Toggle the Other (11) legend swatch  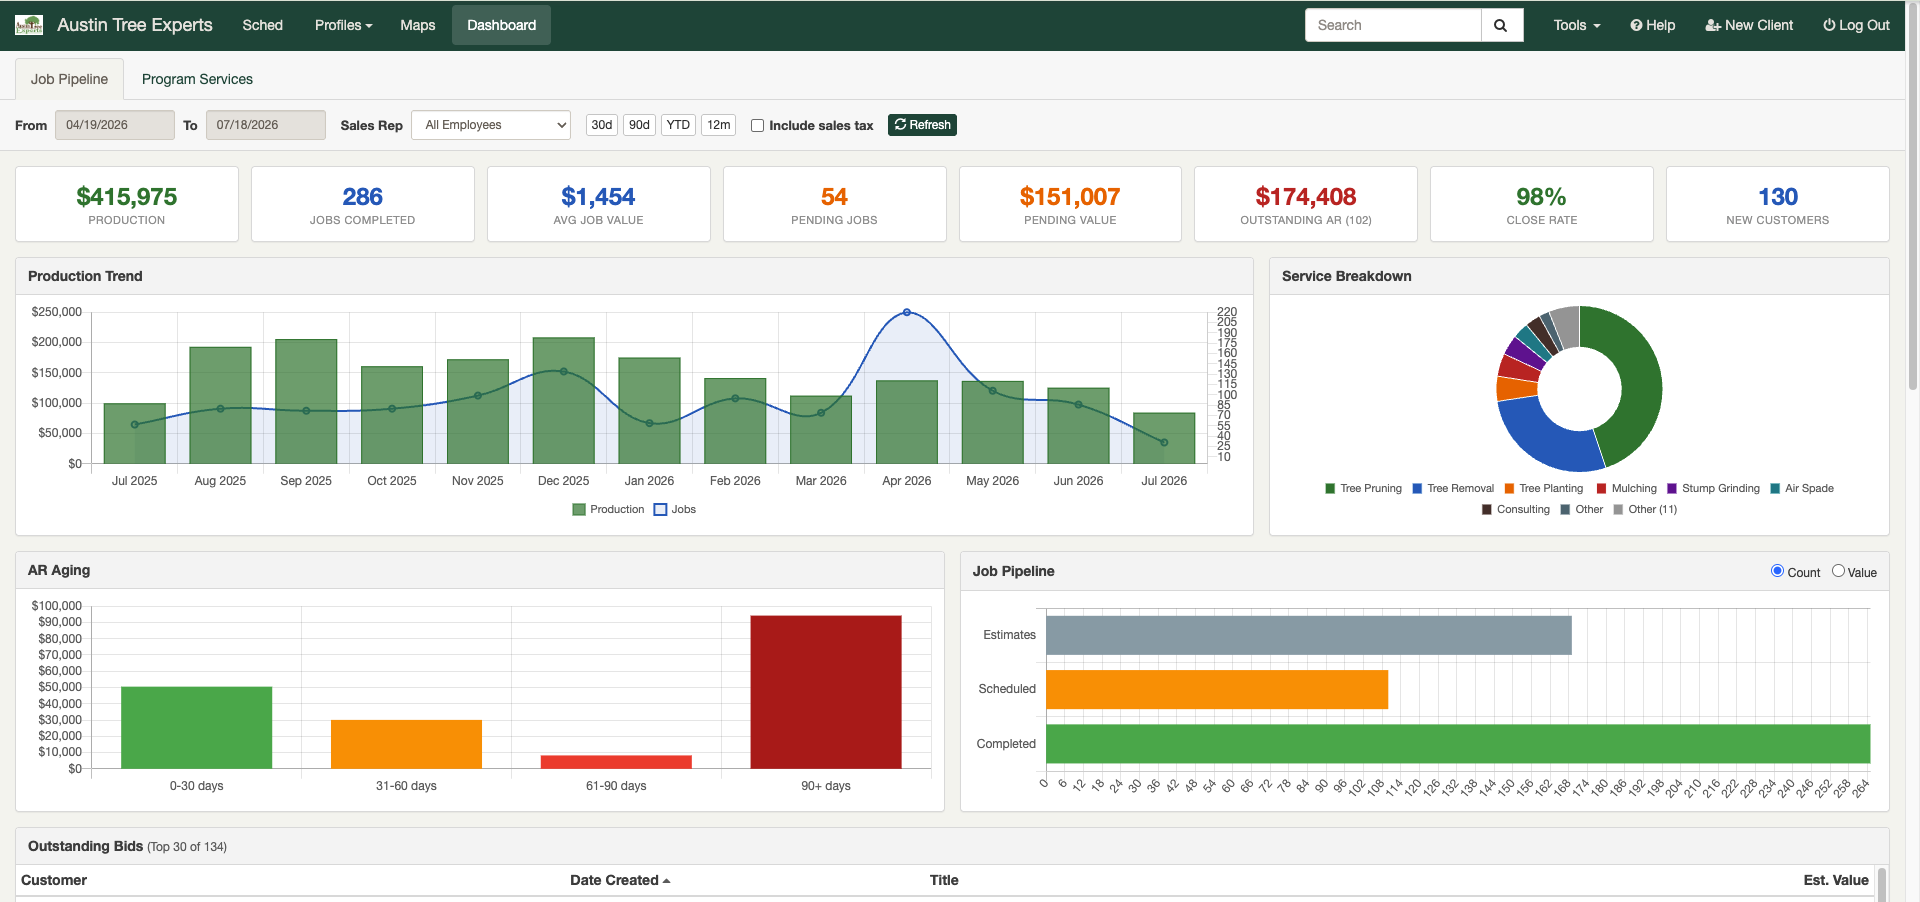[x=1618, y=509]
